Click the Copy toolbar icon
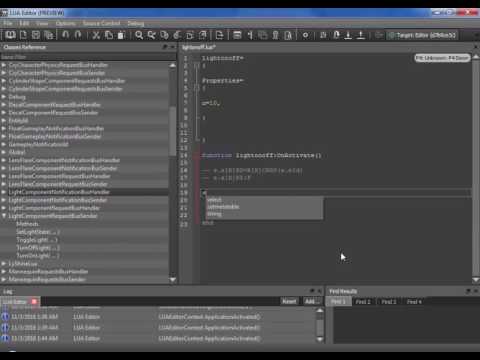The image size is (480, 360). (109, 35)
